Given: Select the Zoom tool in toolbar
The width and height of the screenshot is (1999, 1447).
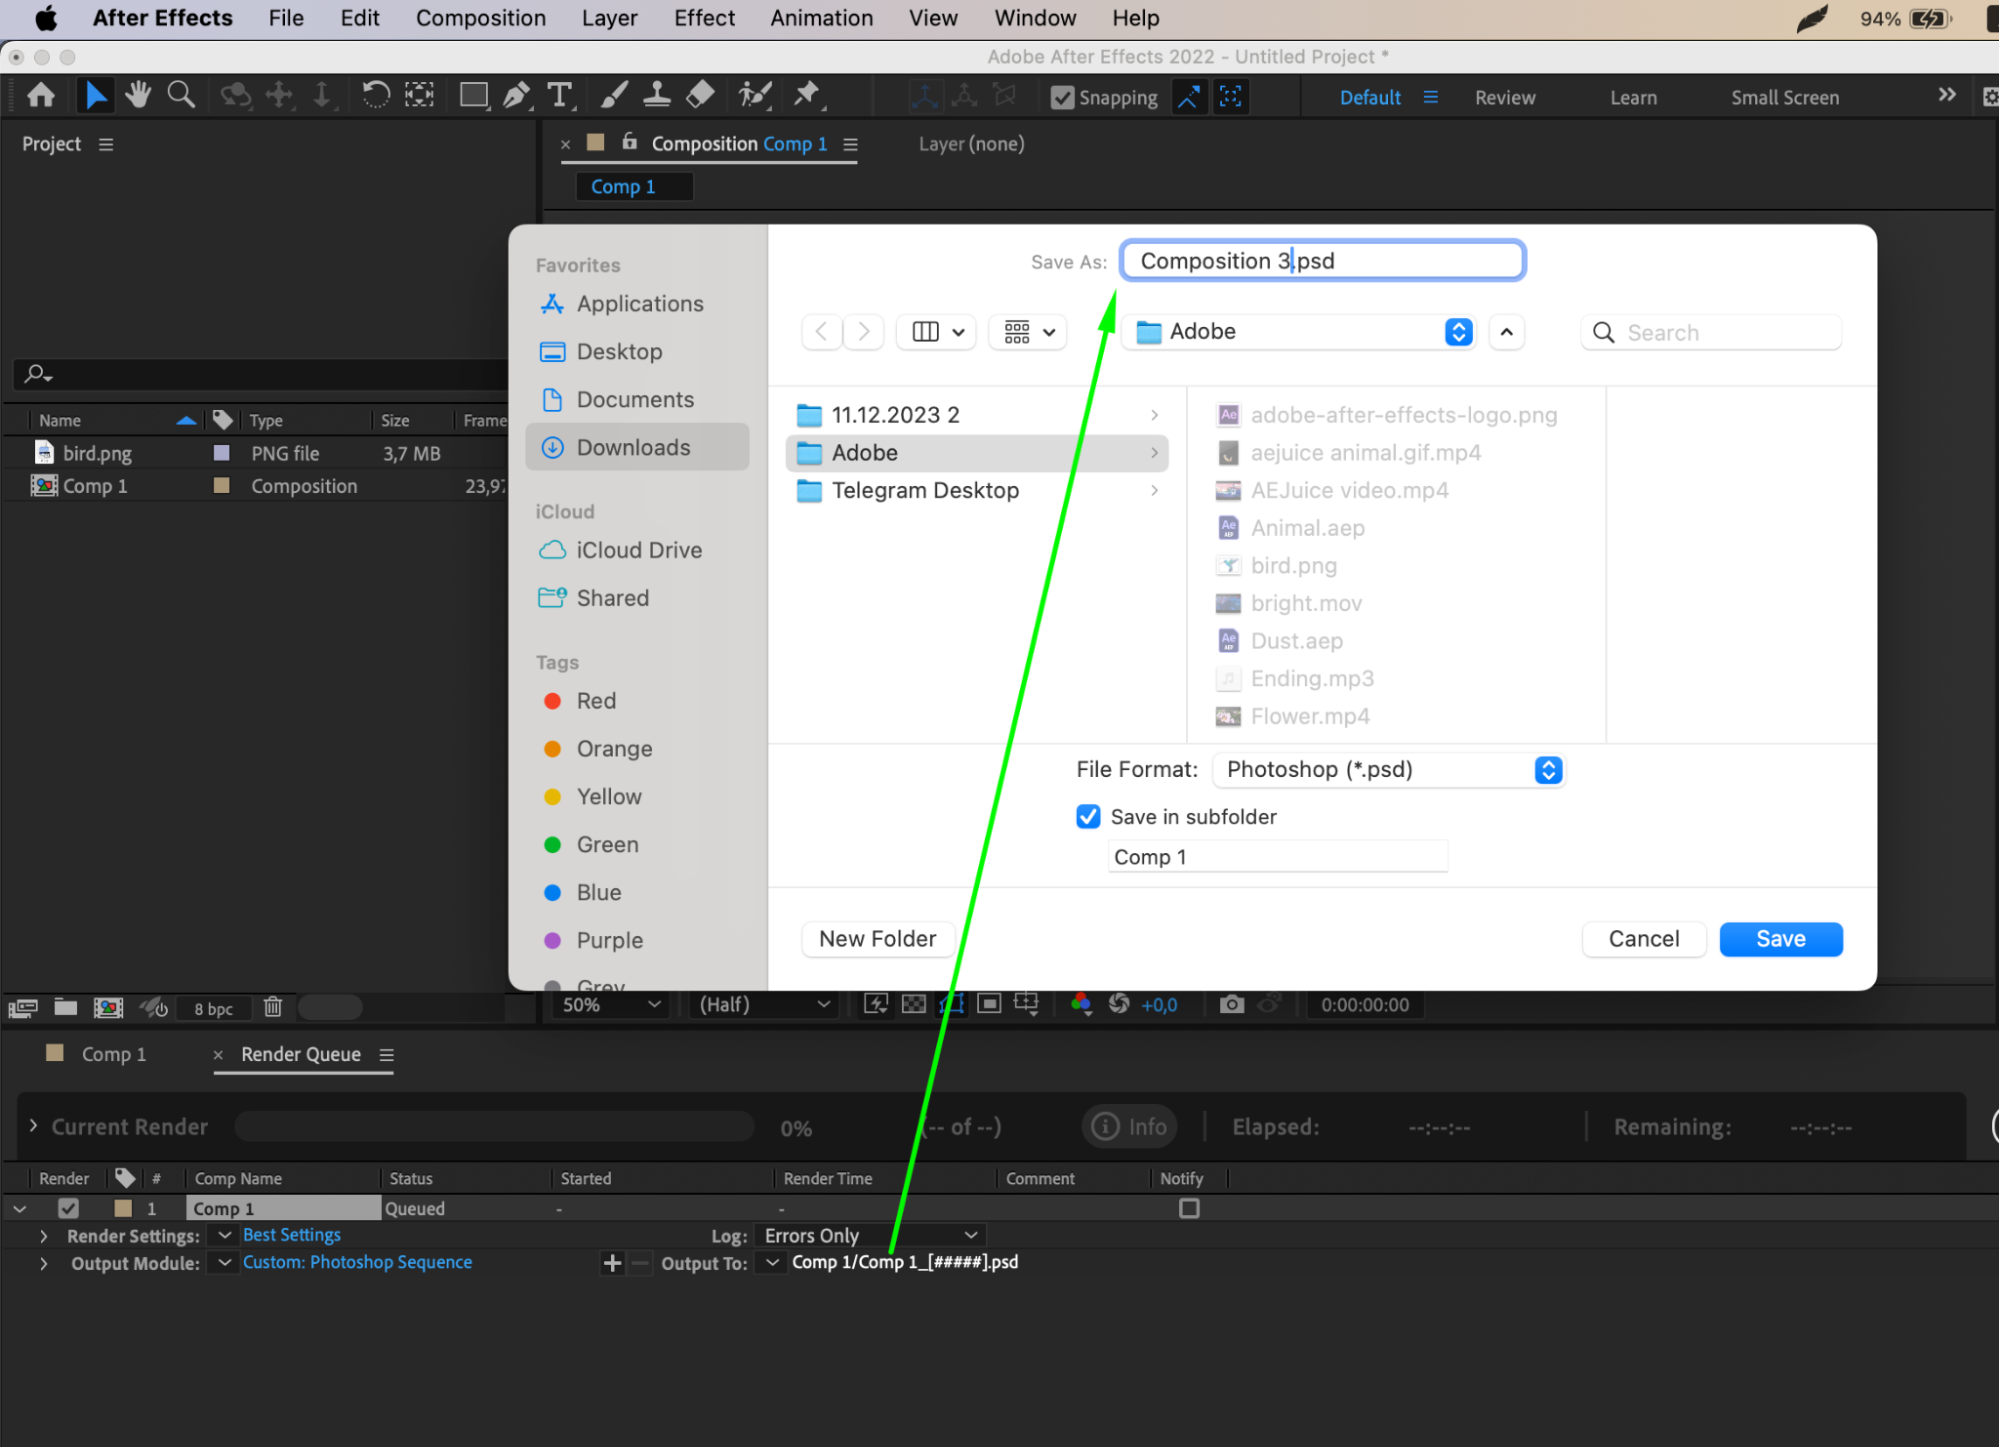Looking at the screenshot, I should tap(181, 96).
